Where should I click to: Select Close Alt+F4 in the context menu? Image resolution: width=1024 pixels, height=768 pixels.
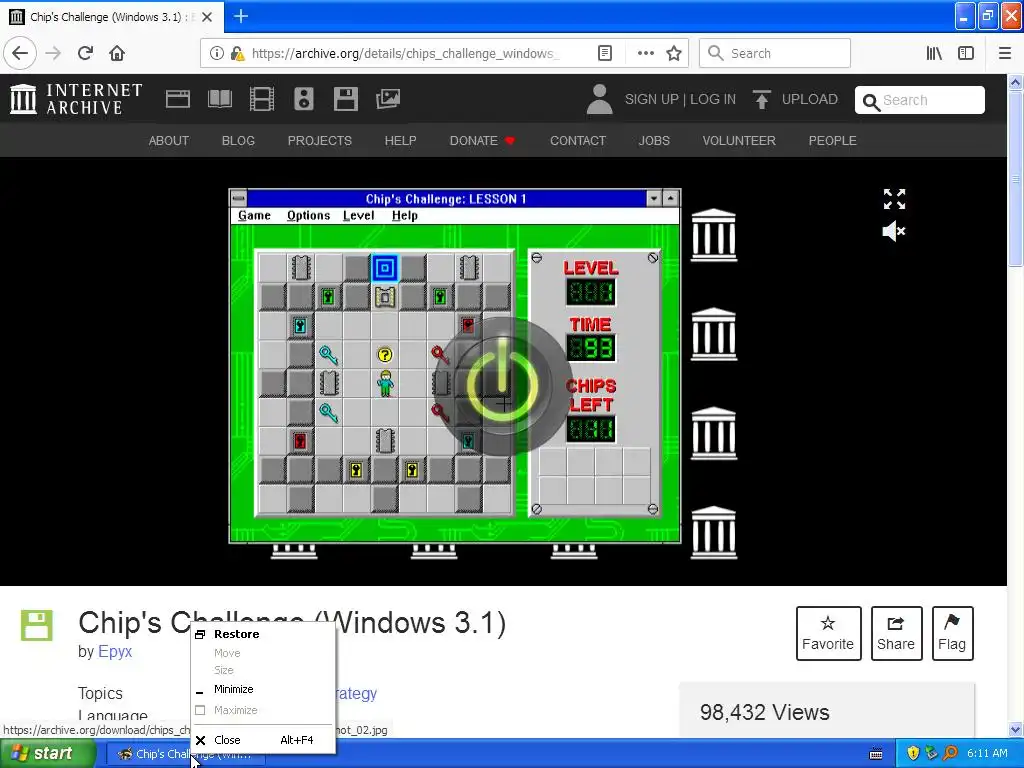(x=263, y=740)
